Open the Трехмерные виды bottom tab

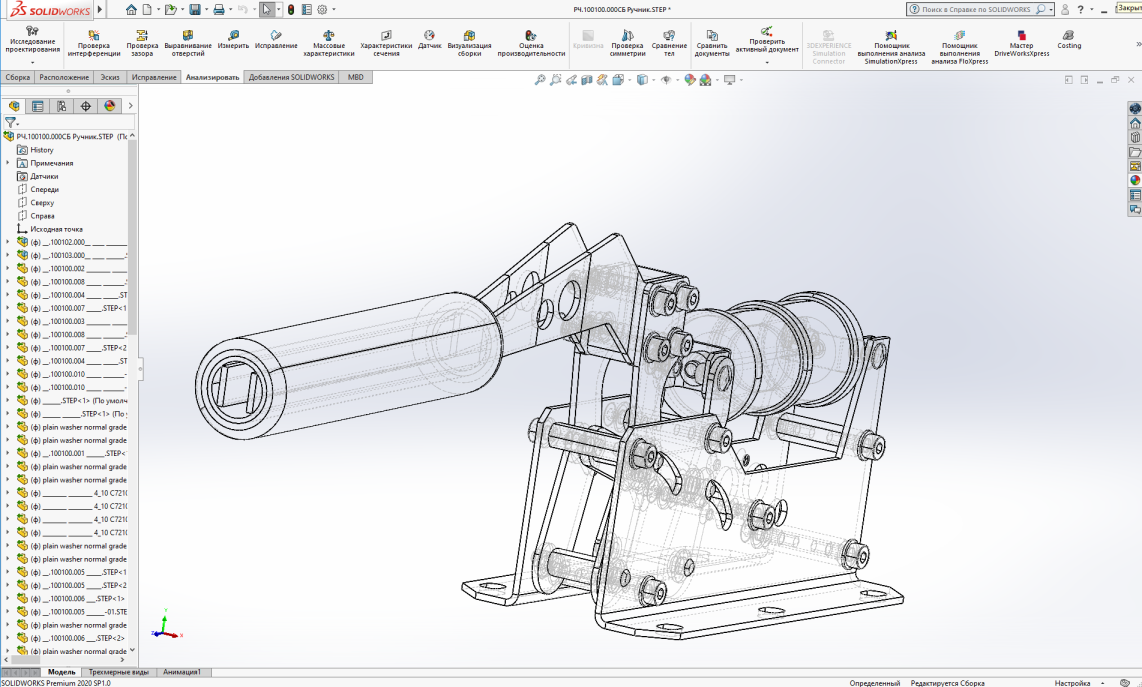tap(118, 673)
